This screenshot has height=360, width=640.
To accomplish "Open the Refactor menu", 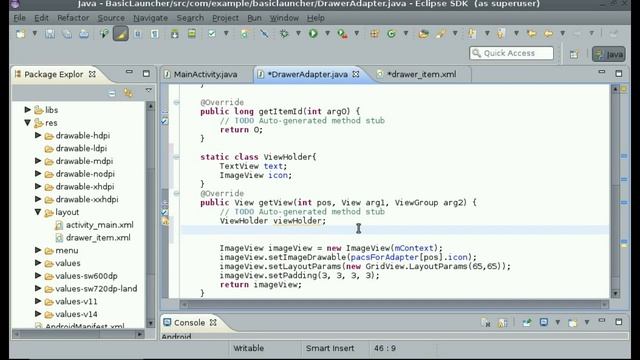I will click(73, 18).
